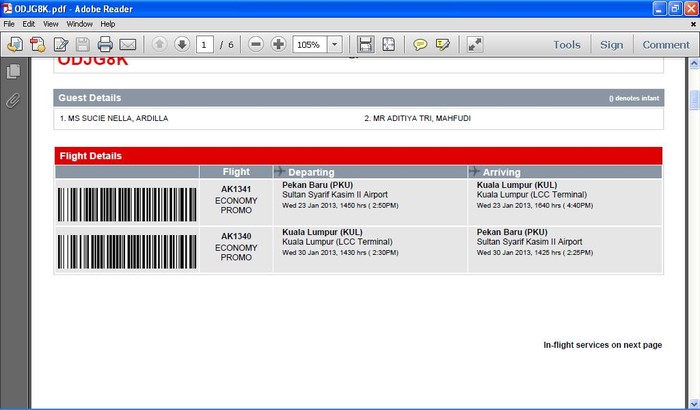Click the Save file floppy icon

point(83,44)
